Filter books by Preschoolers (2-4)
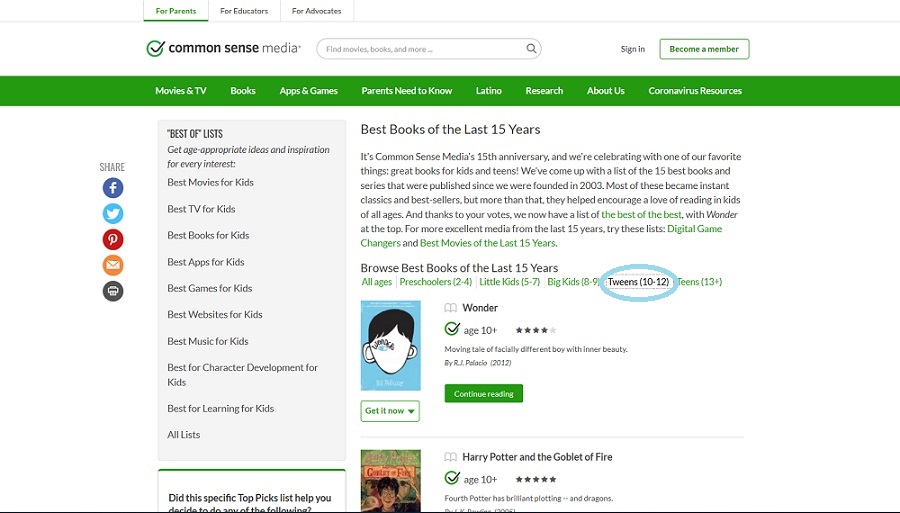The width and height of the screenshot is (900, 513). (x=436, y=282)
